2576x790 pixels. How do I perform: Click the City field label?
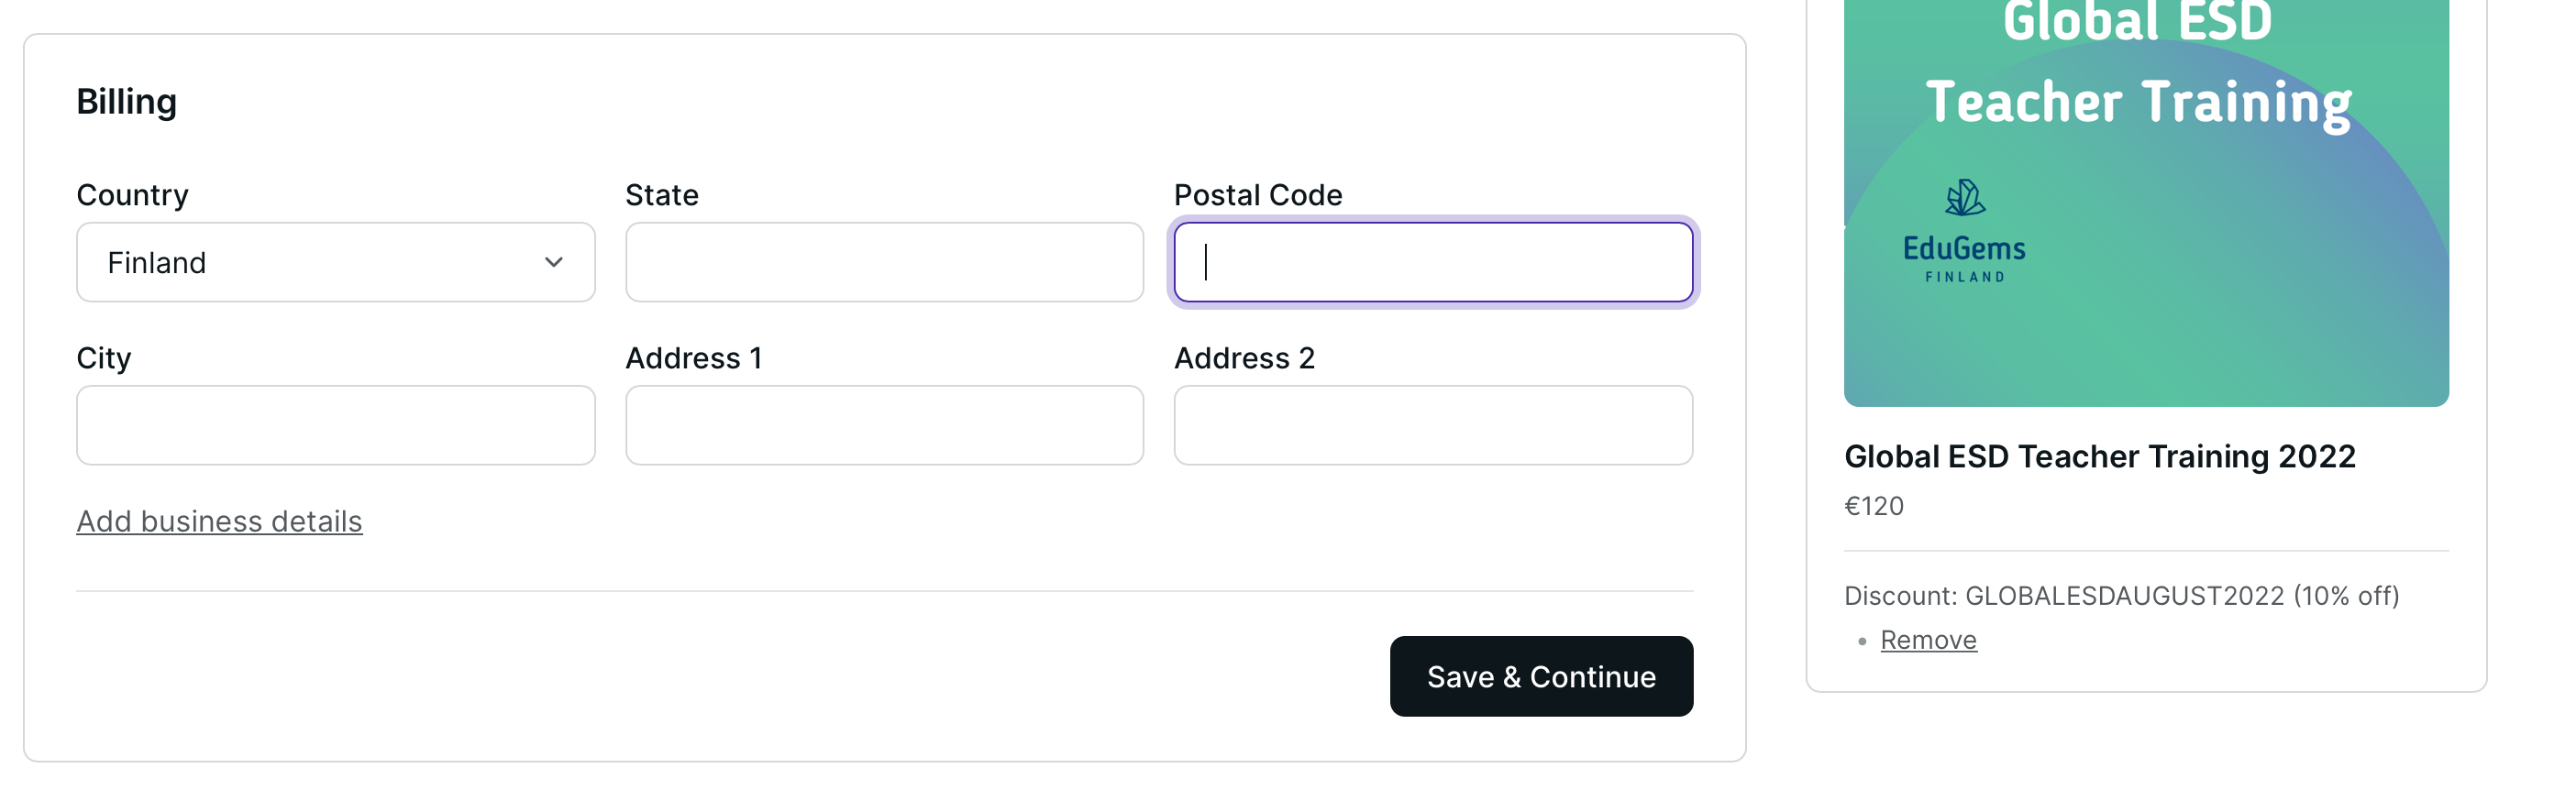(x=104, y=358)
